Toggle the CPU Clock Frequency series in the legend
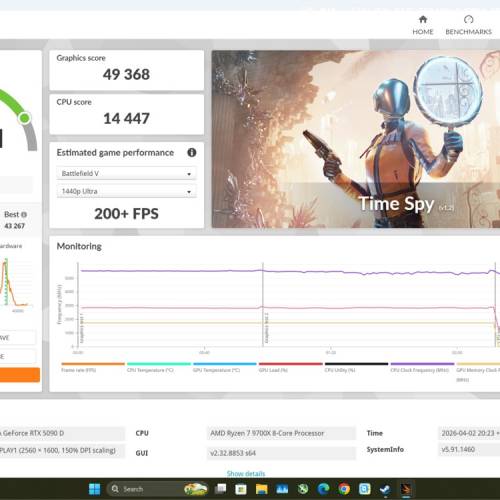Image resolution: width=500 pixels, height=500 pixels. 422,367
